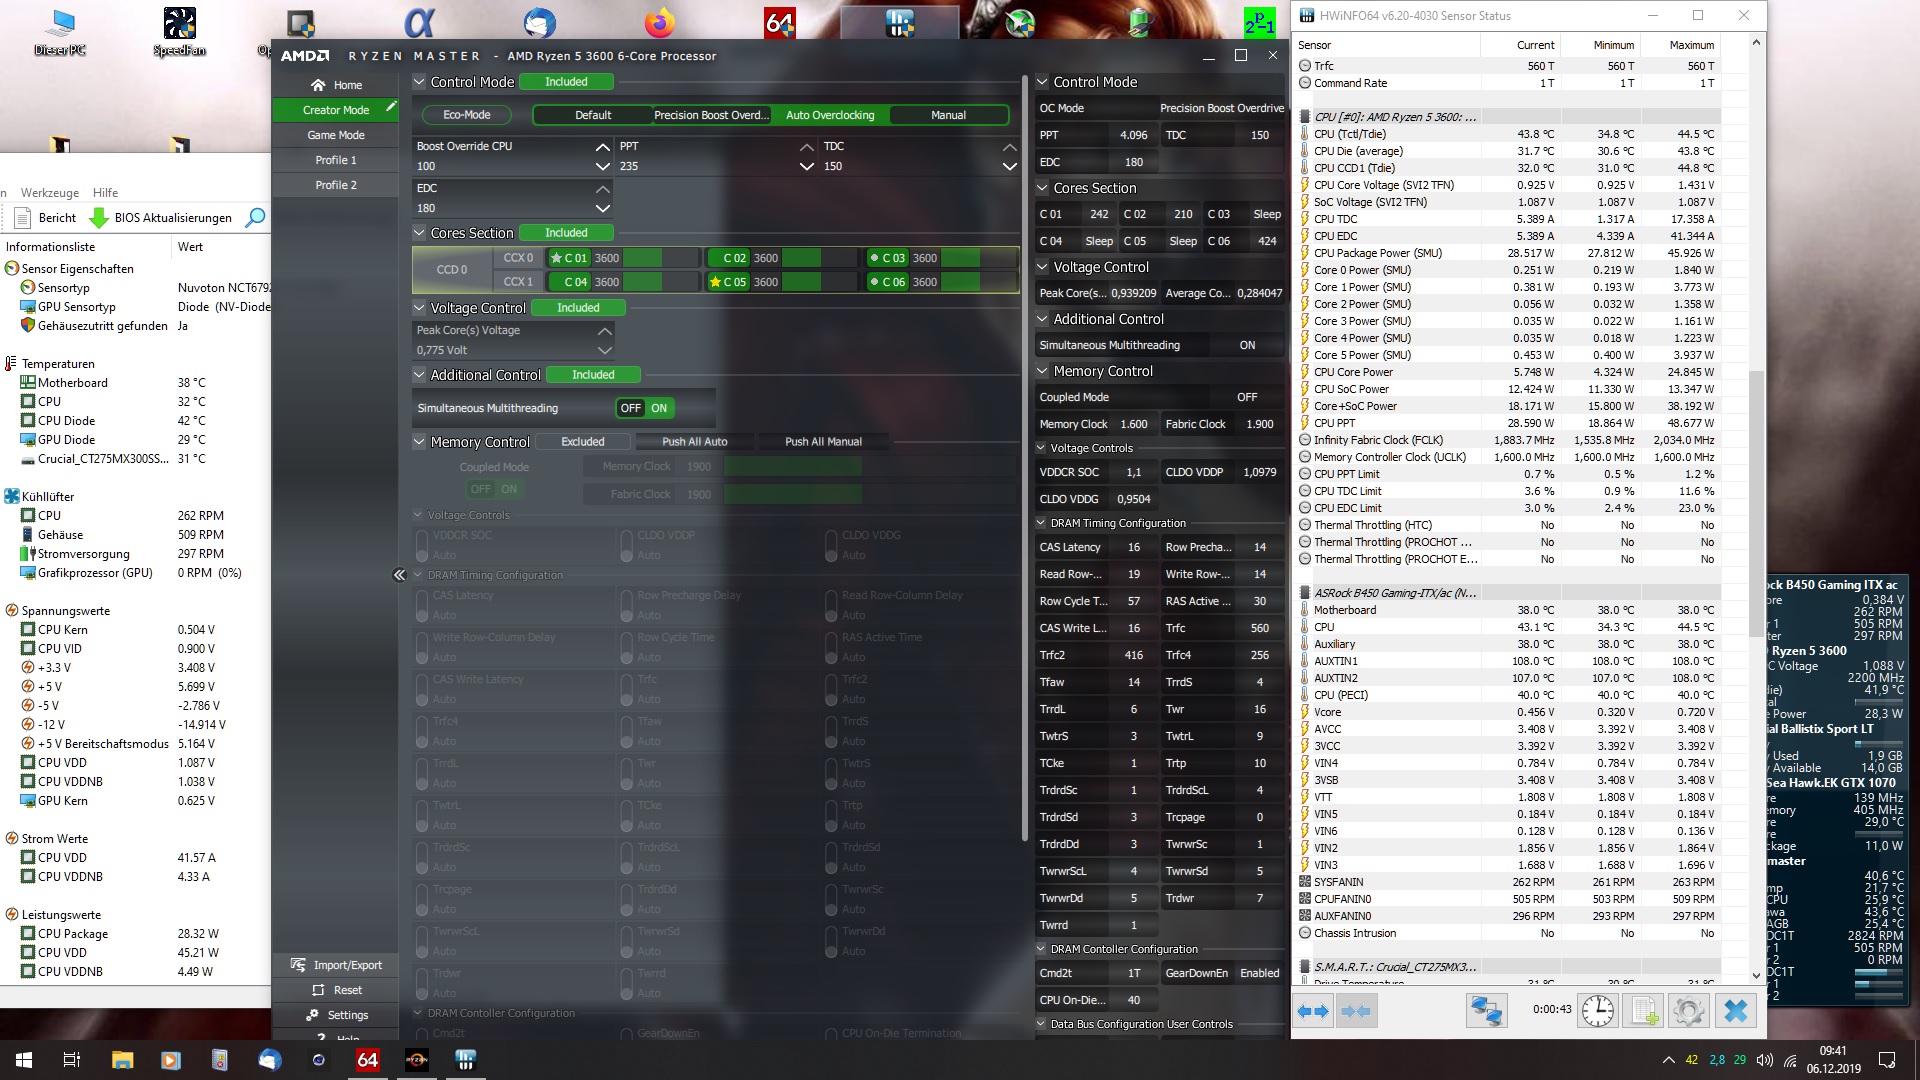Click the BIOS Aktualisierungen green arrow
The height and width of the screenshot is (1080, 1920).
click(99, 218)
